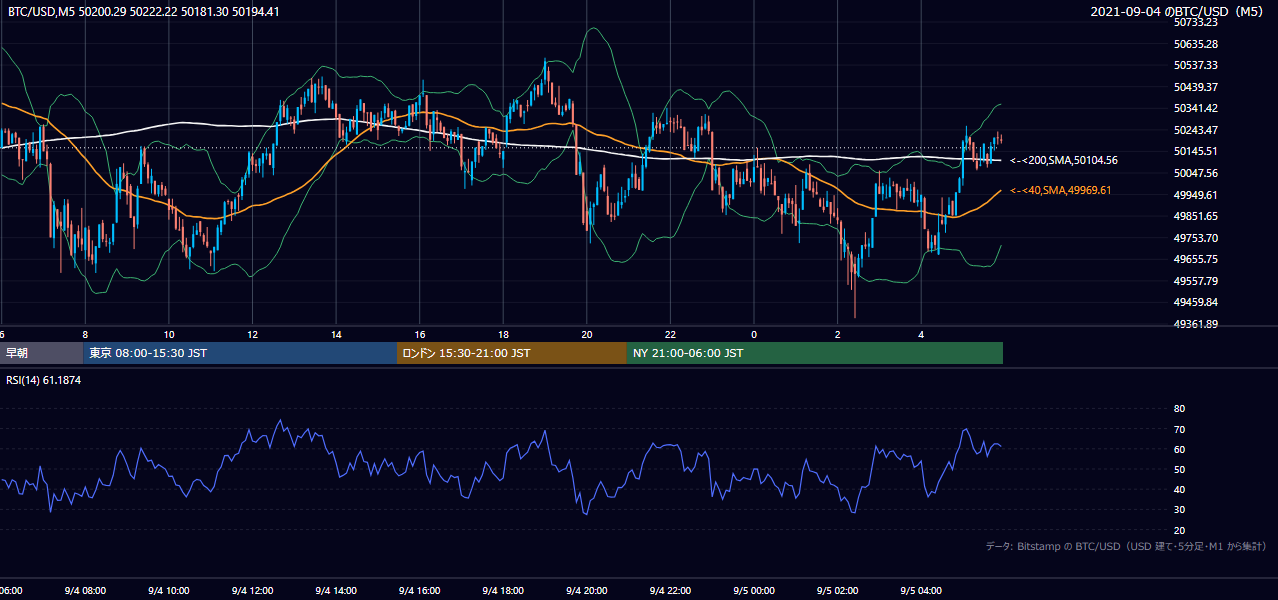Click price axis label 50439.37
1278x600 pixels.
1195,87
